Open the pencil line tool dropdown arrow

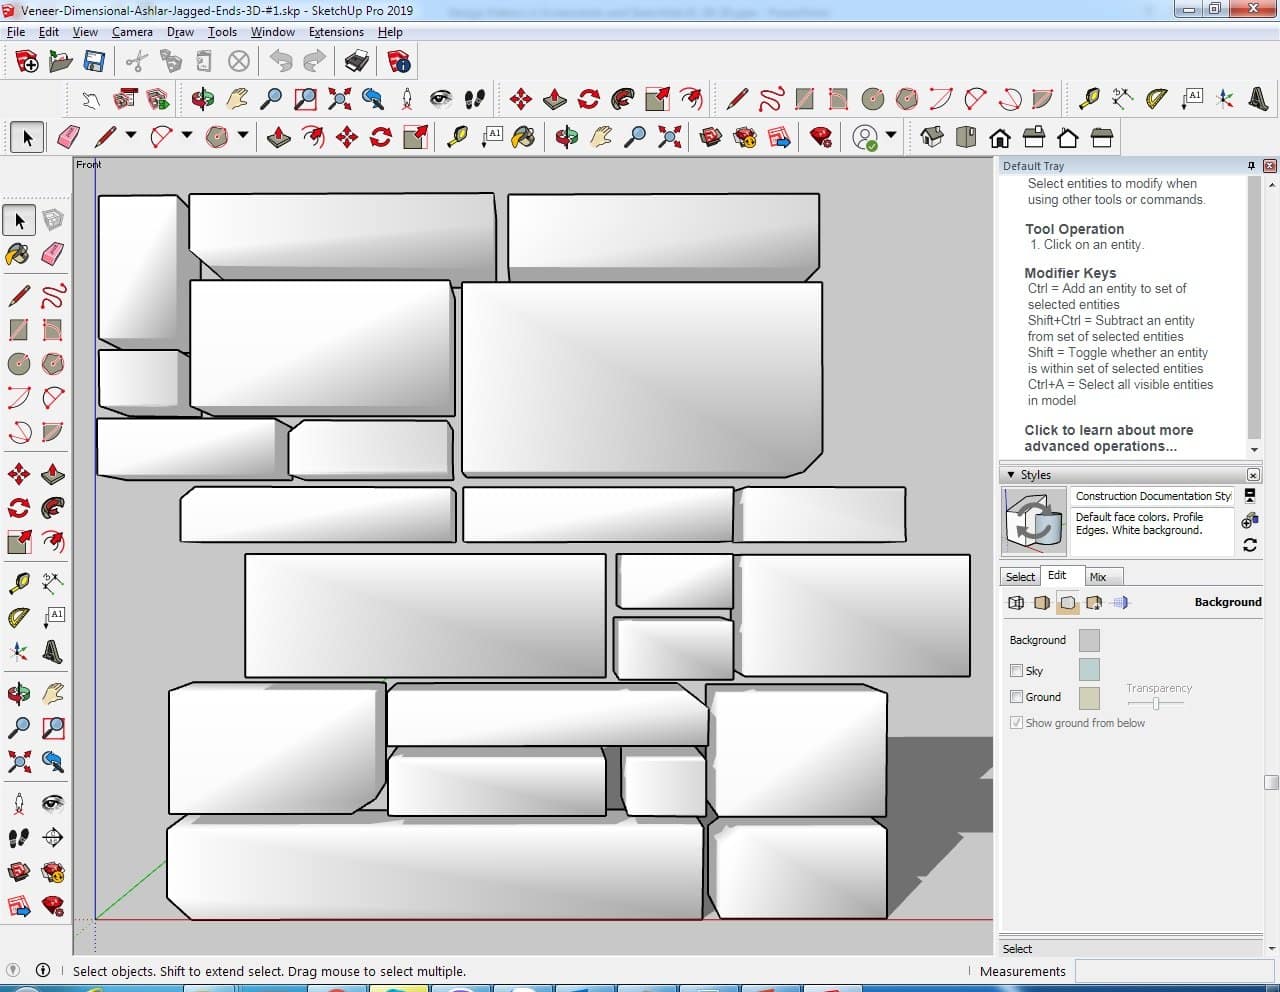[130, 136]
